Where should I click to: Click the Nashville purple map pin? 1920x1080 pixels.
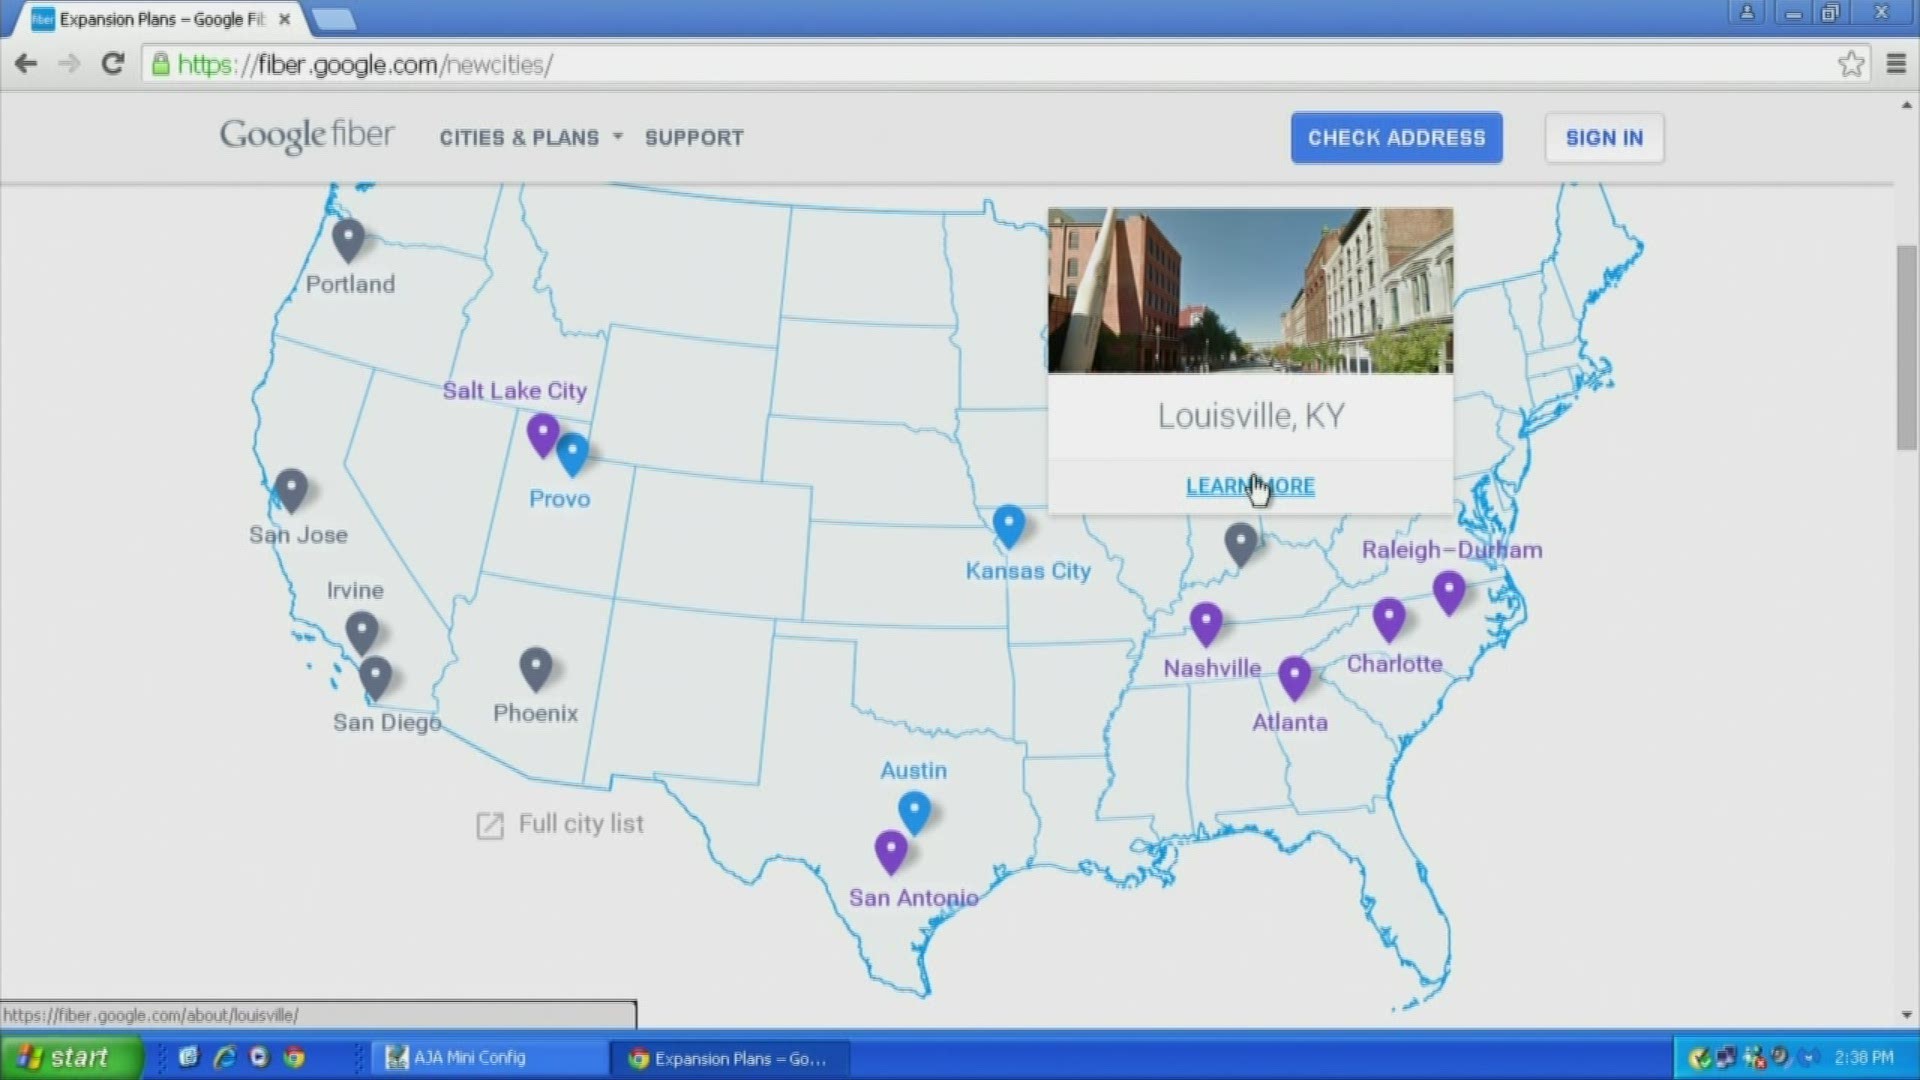(1206, 622)
